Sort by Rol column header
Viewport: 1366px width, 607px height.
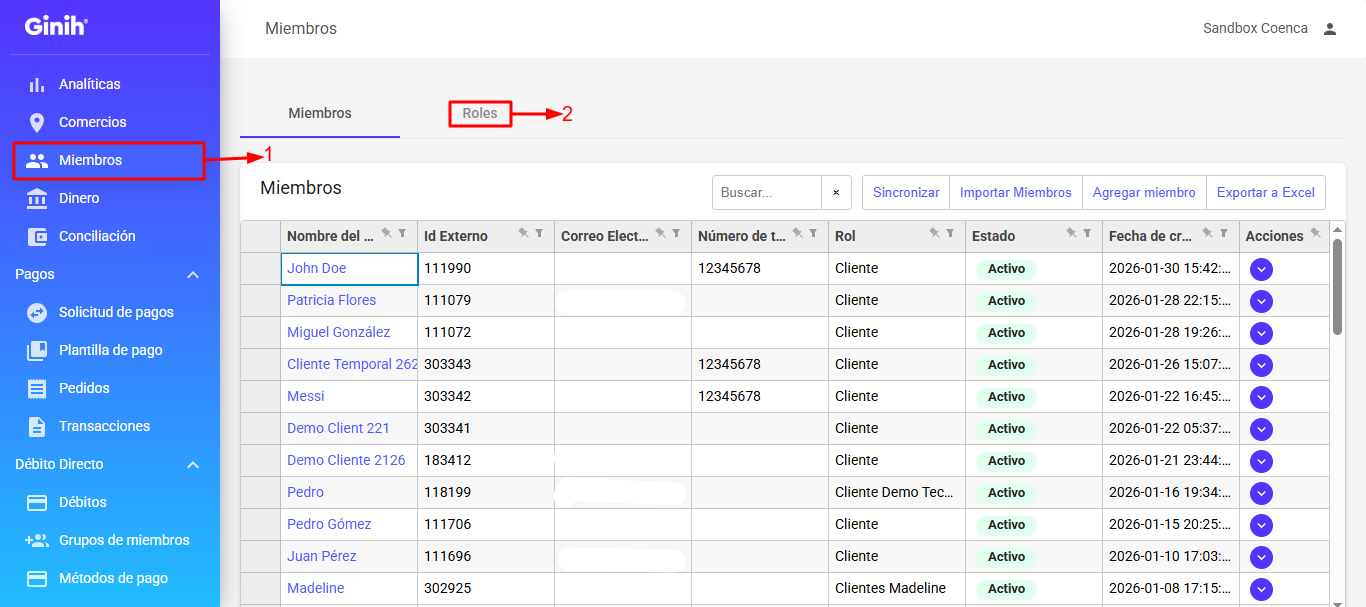[845, 236]
